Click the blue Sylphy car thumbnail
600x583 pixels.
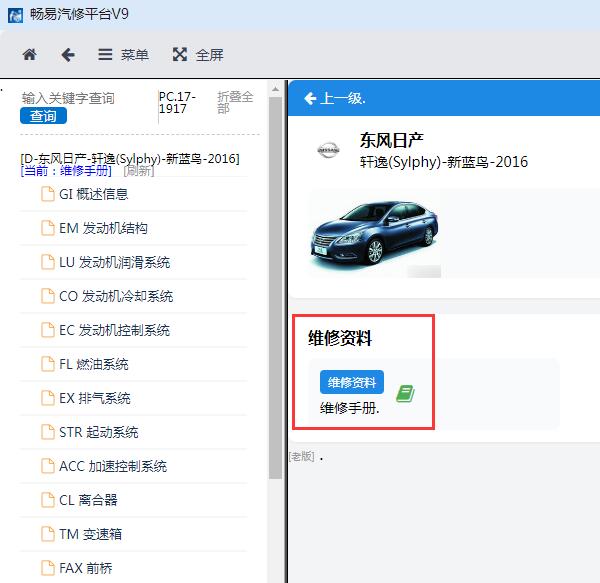pyautogui.click(x=375, y=233)
